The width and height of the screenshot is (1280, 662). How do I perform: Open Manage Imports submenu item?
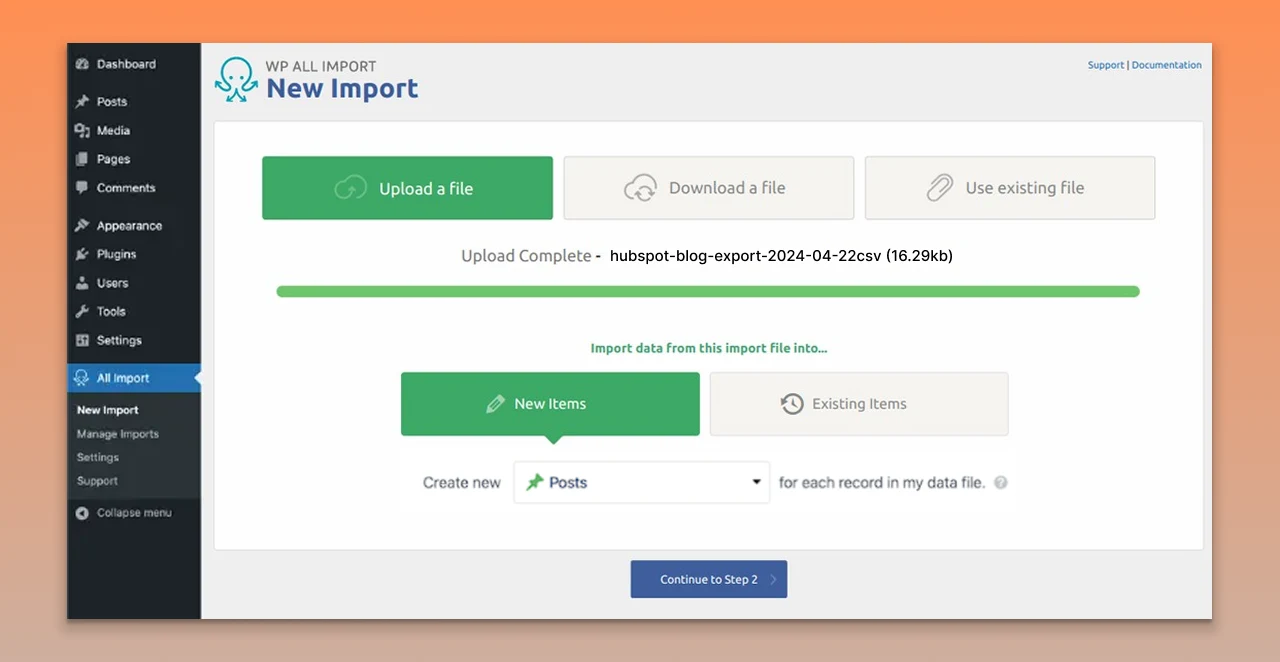pyautogui.click(x=118, y=434)
